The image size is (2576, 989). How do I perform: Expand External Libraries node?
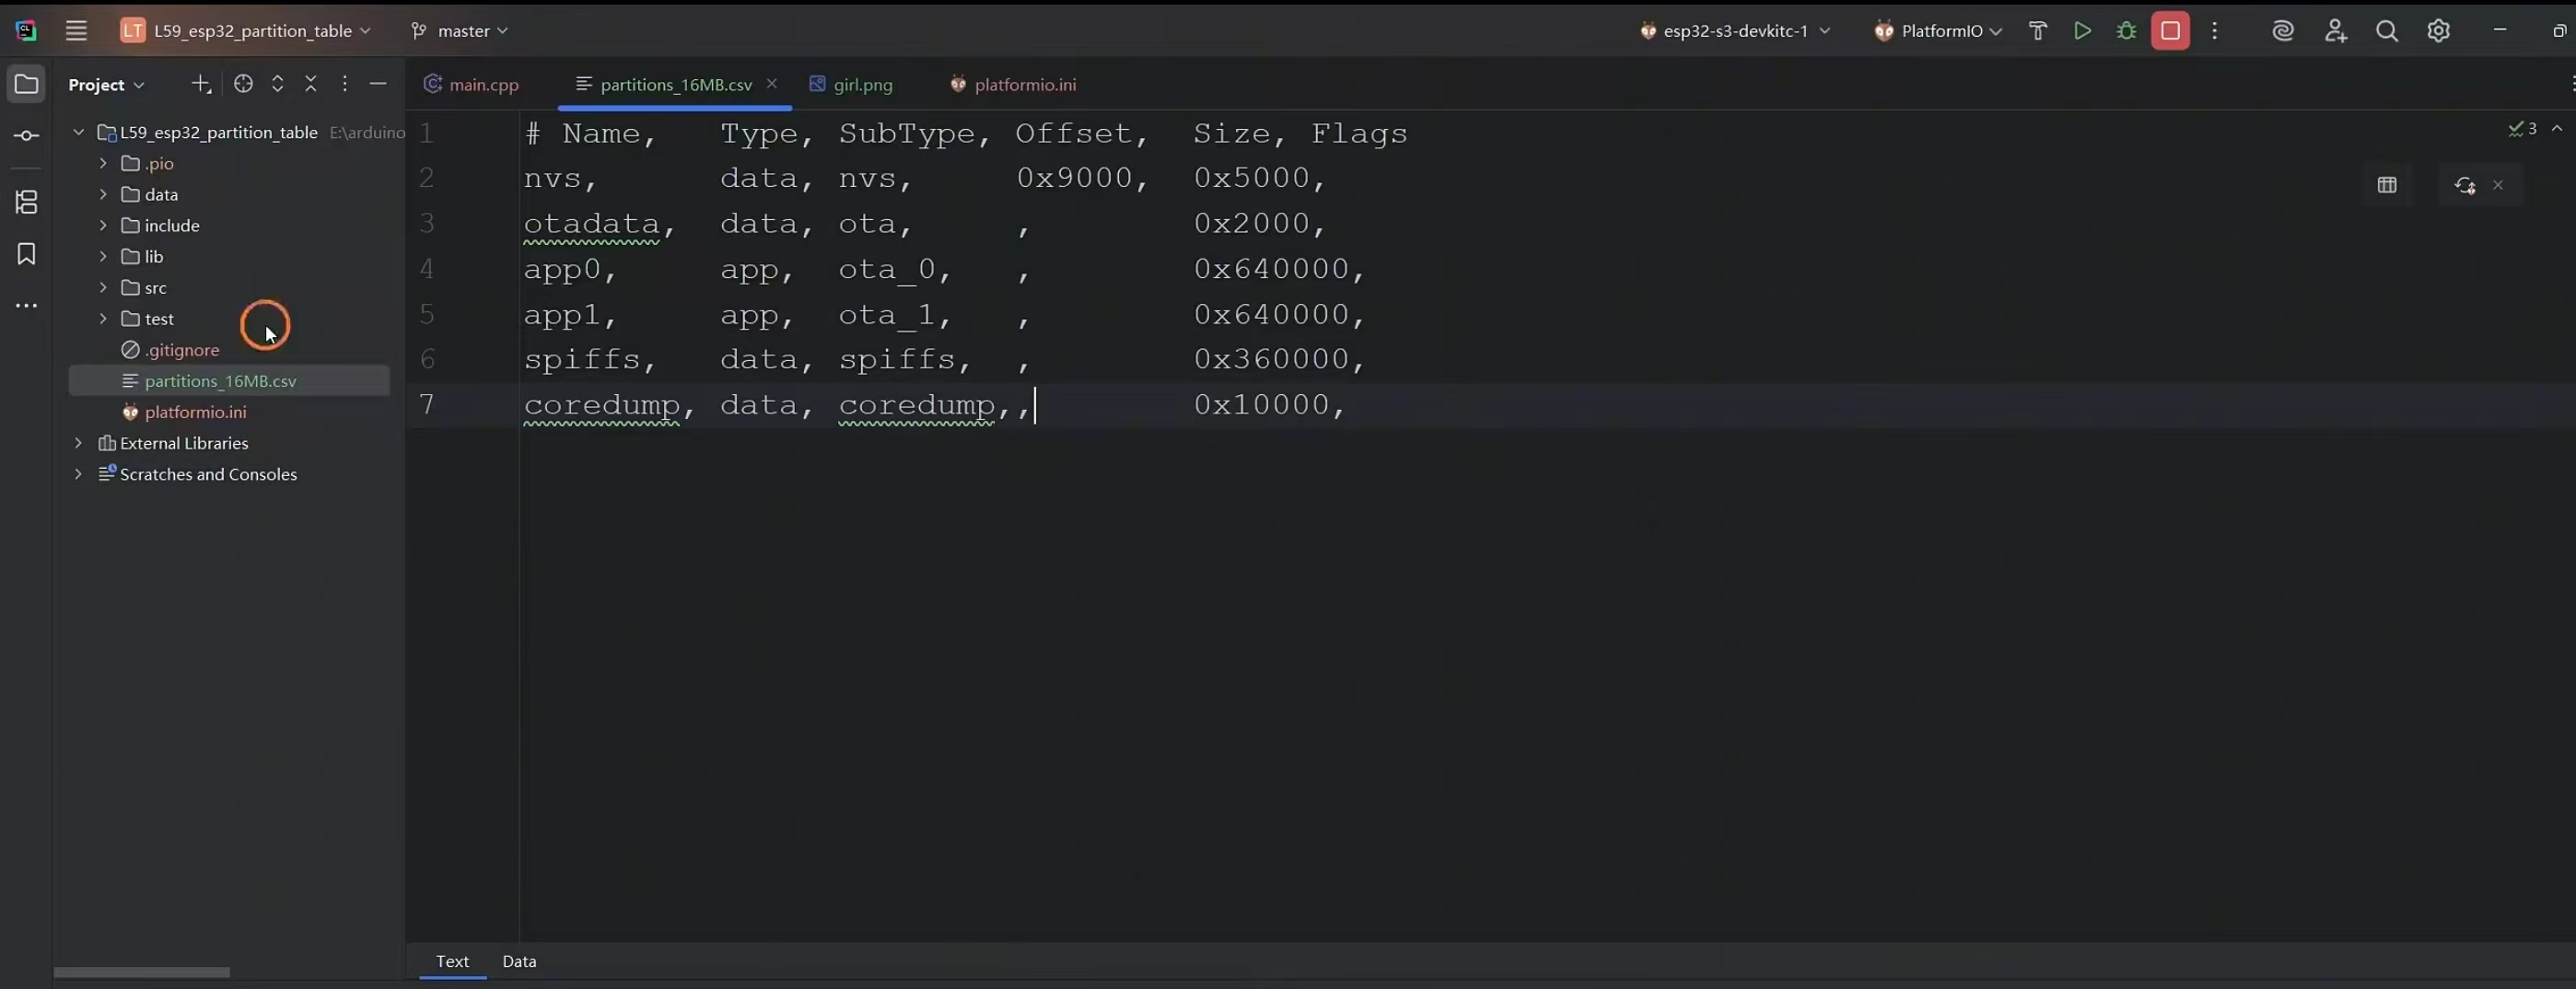(78, 443)
